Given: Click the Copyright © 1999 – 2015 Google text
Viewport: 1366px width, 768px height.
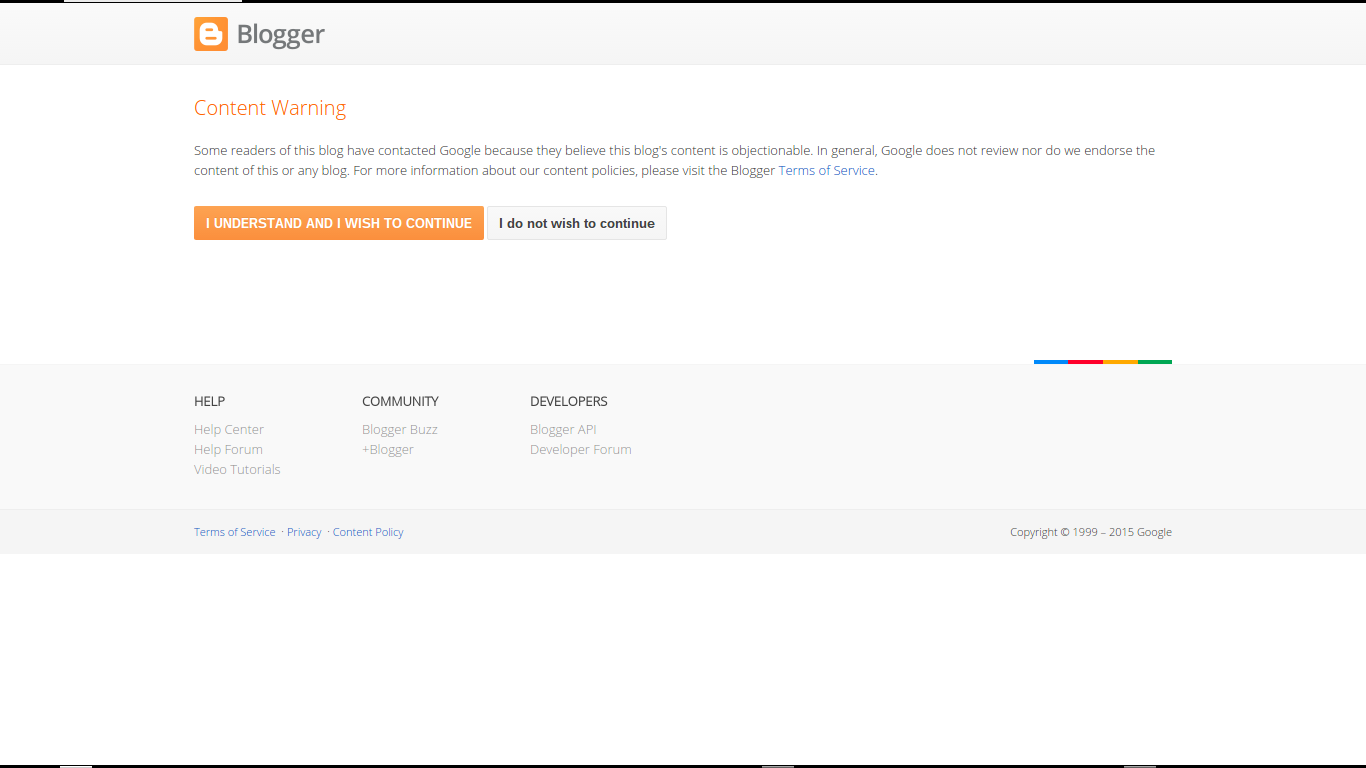Looking at the screenshot, I should [1091, 532].
